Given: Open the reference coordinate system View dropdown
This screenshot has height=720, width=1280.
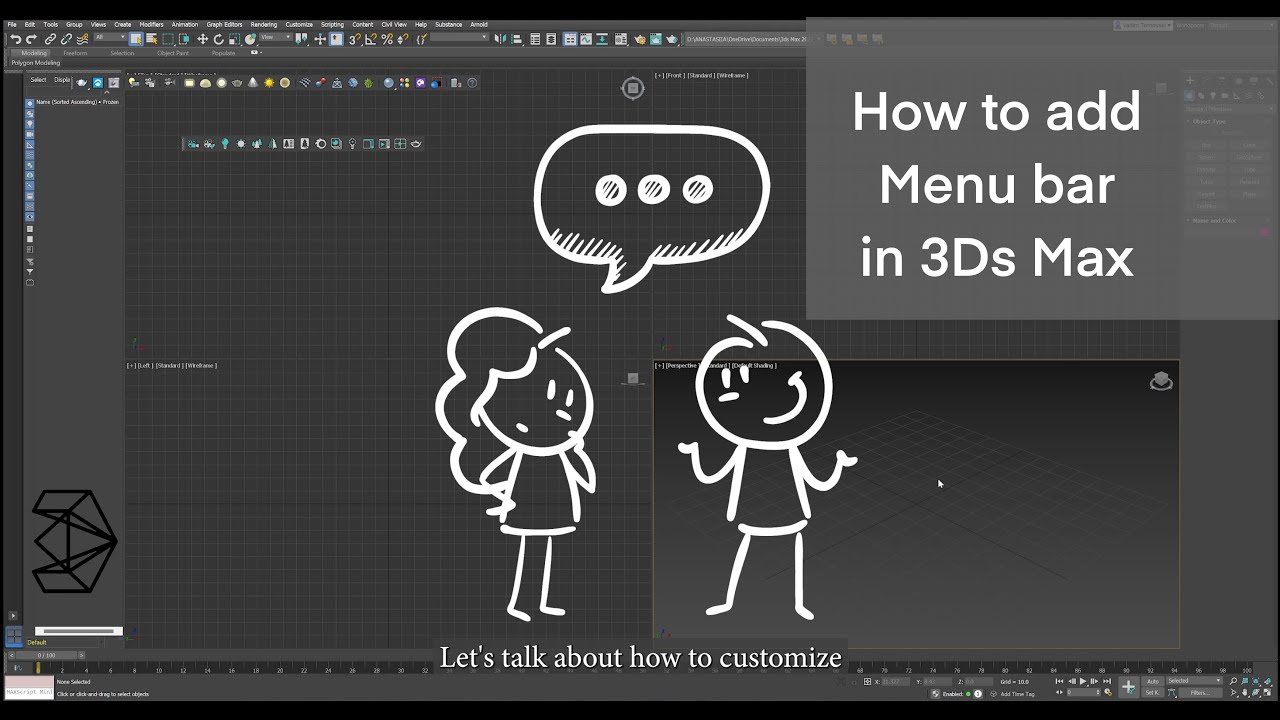Looking at the screenshot, I should tap(276, 37).
